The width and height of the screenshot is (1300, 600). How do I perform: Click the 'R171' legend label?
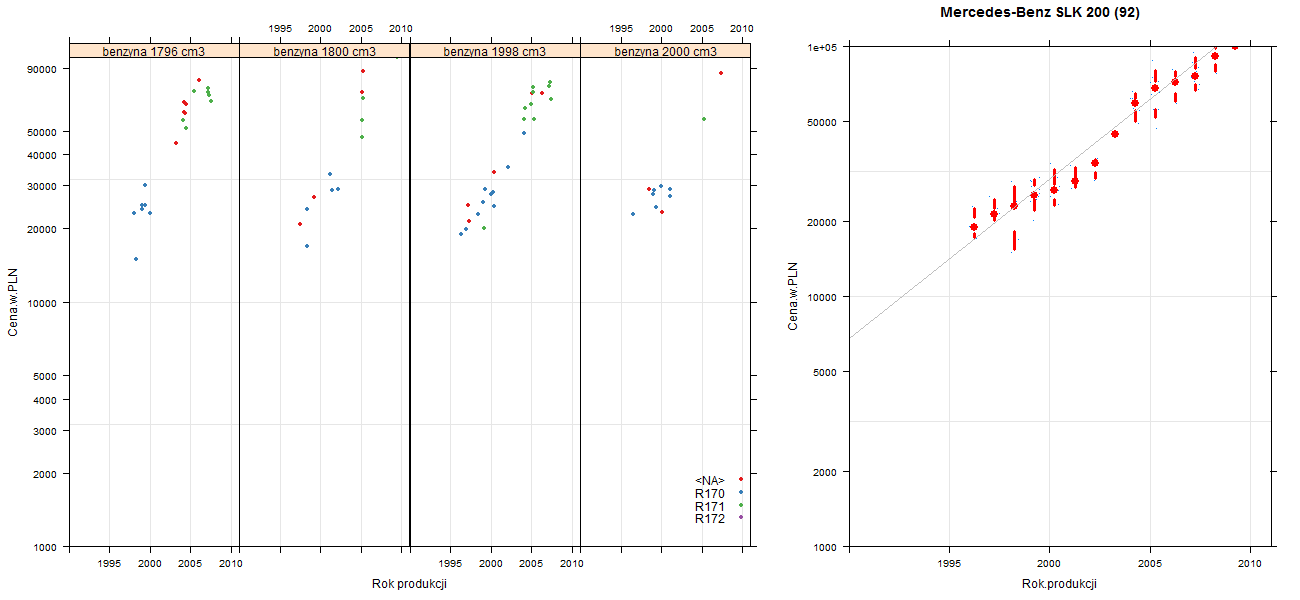(x=710, y=506)
